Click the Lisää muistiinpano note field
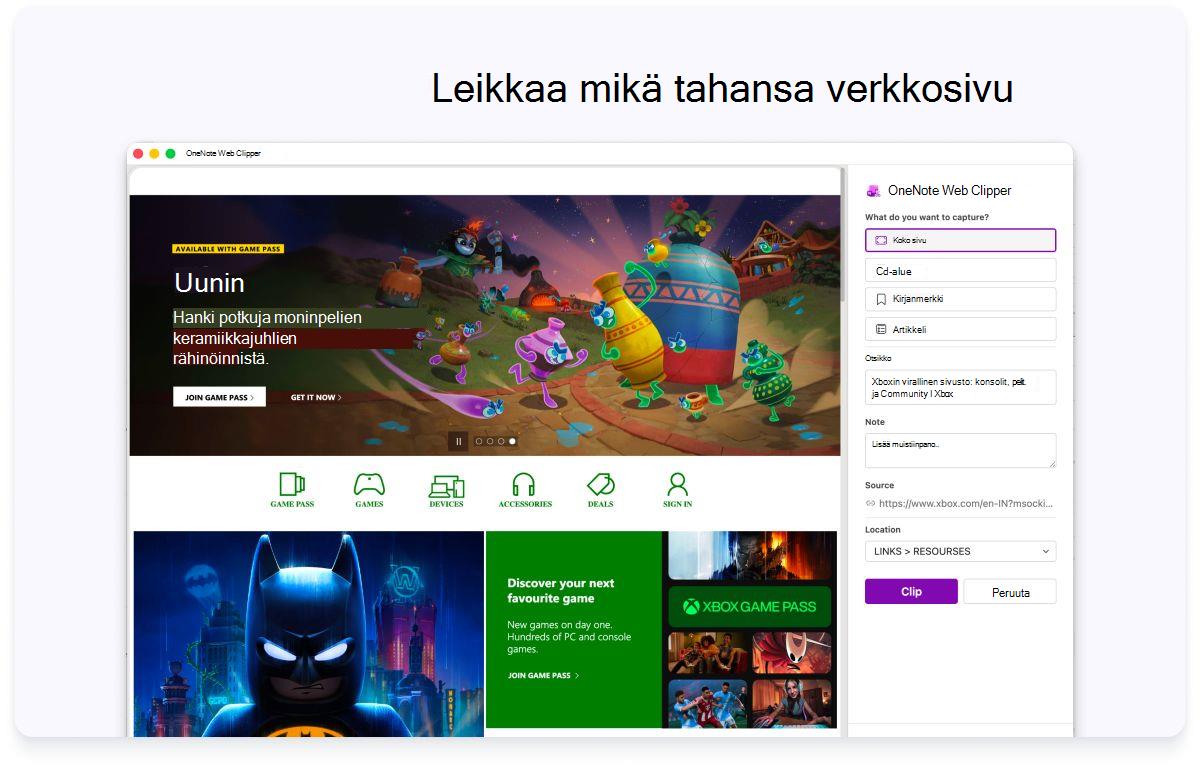The height and width of the screenshot is (770, 1200). (960, 450)
